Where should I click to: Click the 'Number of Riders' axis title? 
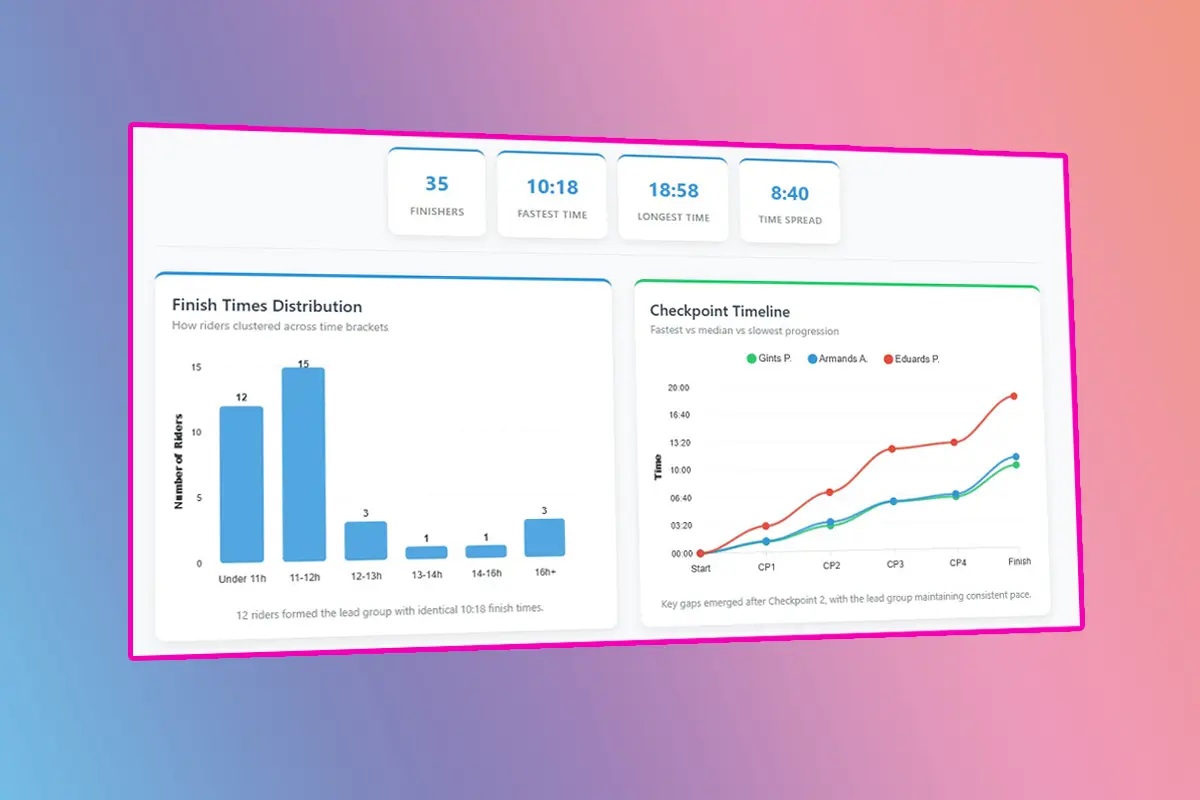point(179,461)
